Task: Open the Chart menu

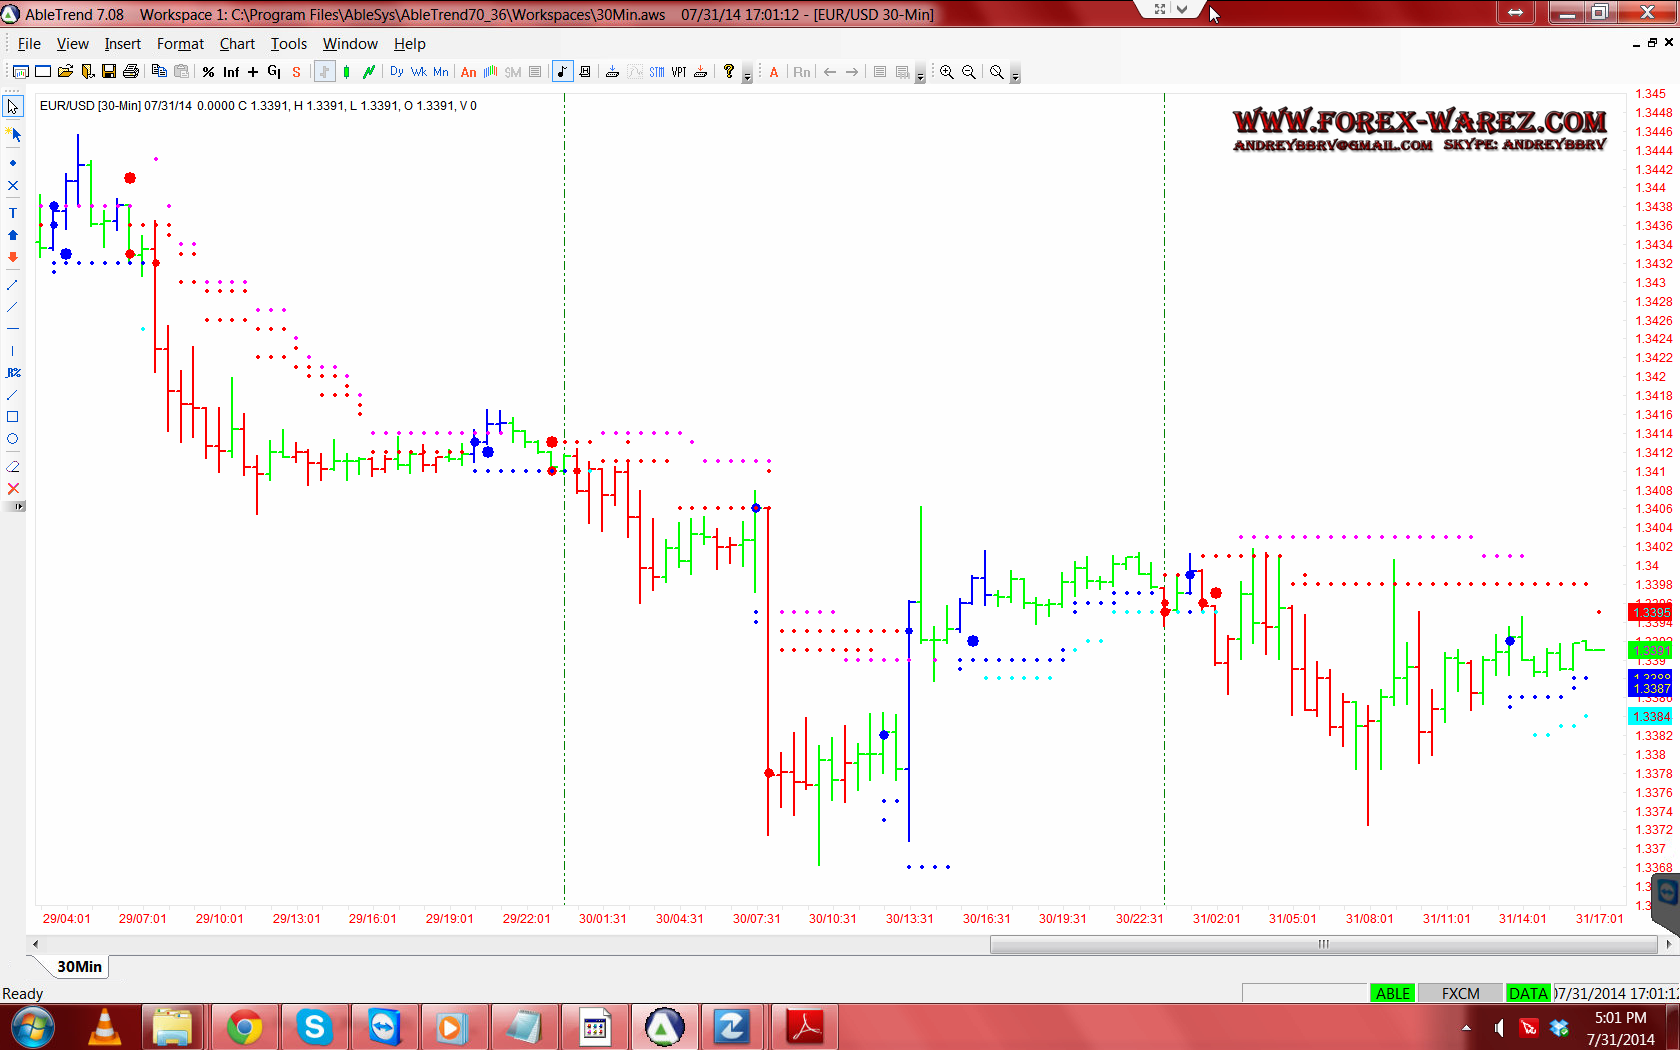Action: point(237,44)
